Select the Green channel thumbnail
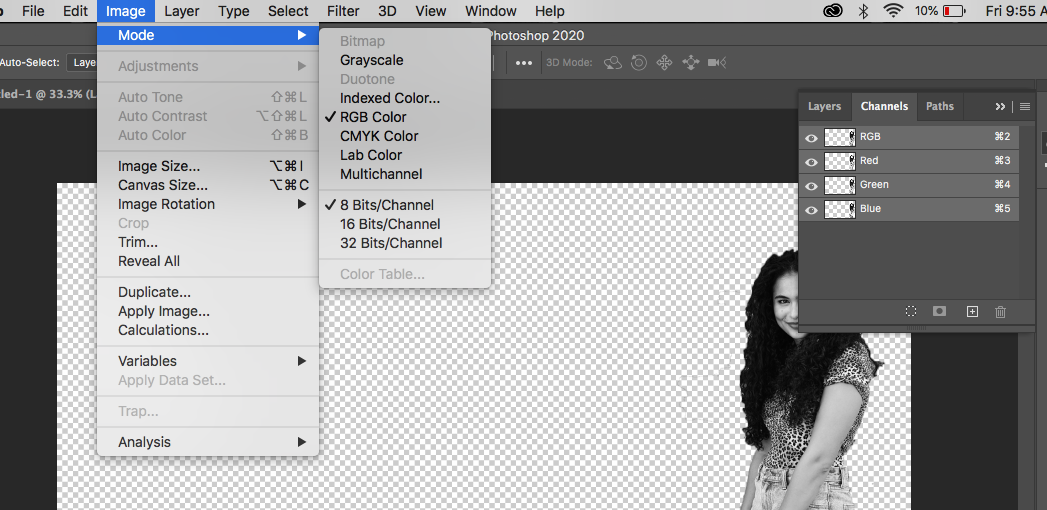Image resolution: width=1047 pixels, height=510 pixels. coord(840,186)
